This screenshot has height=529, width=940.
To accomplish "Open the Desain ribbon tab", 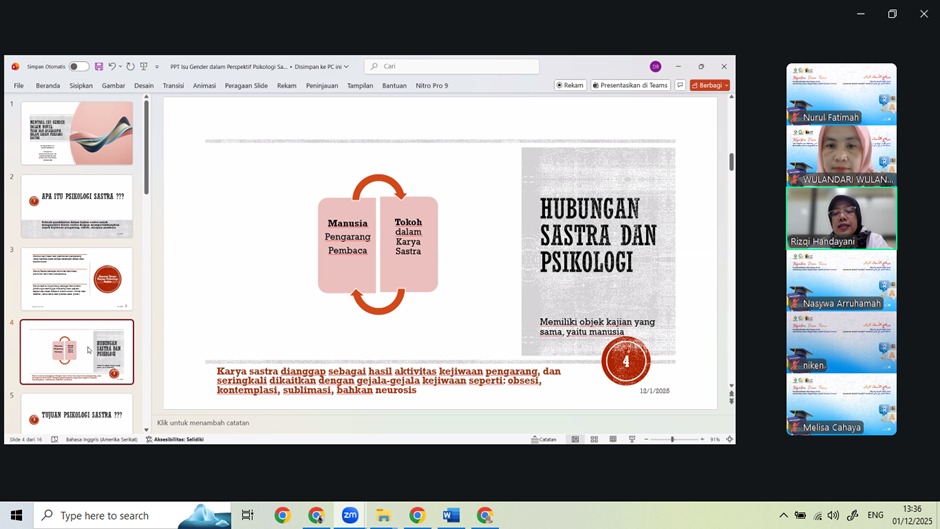I will [144, 86].
